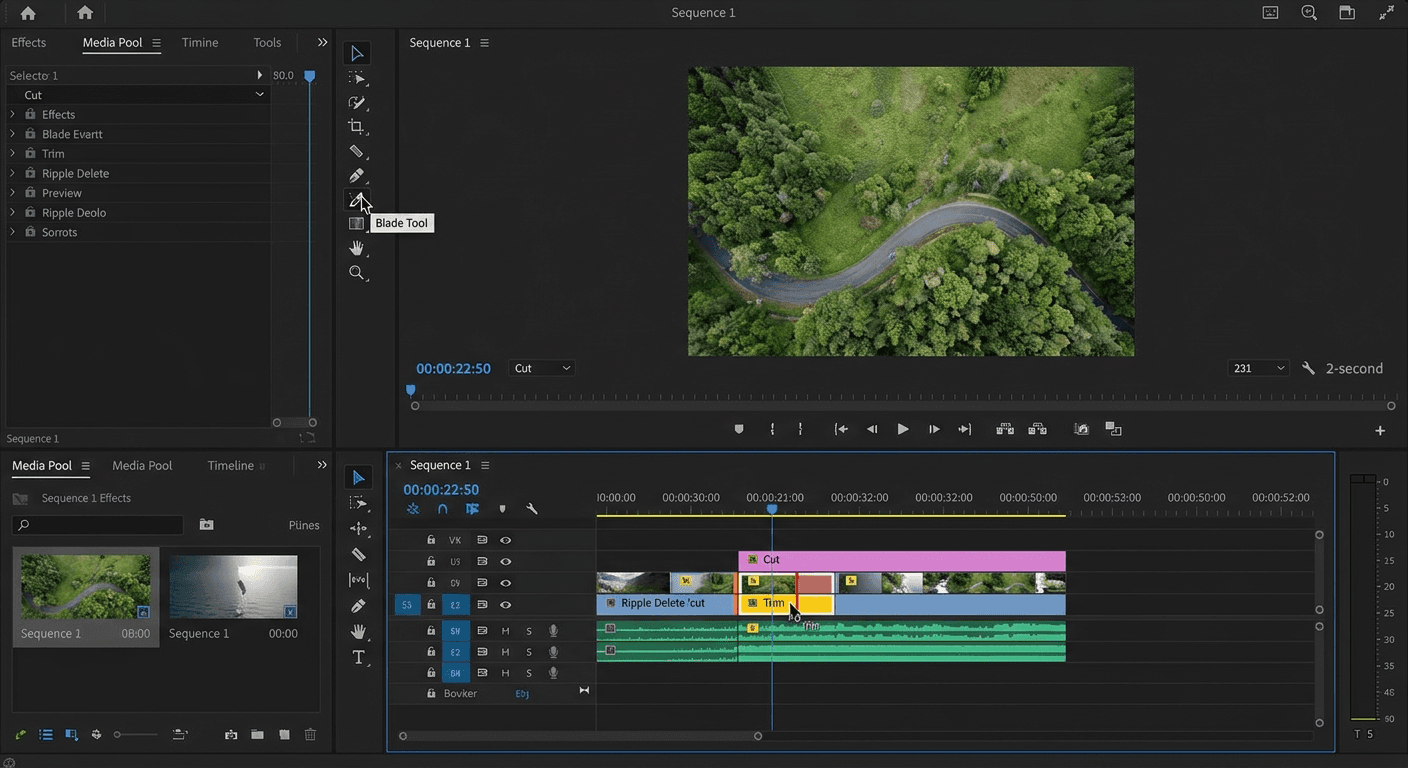Click the trash icon in Media Pool footer
Image resolution: width=1408 pixels, height=768 pixels.
(x=310, y=735)
